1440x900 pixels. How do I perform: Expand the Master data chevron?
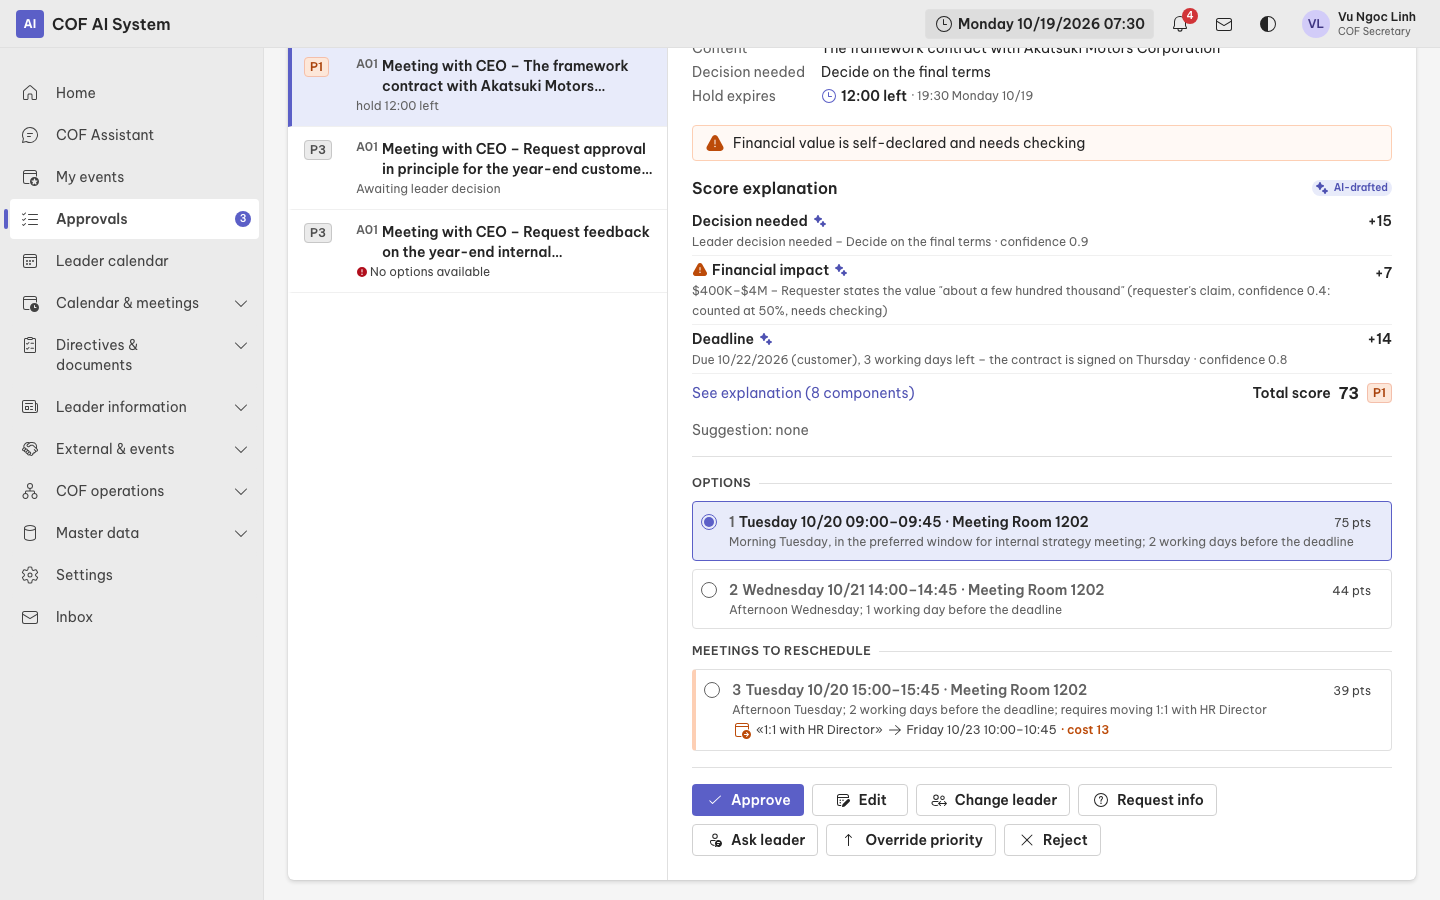tap(241, 533)
